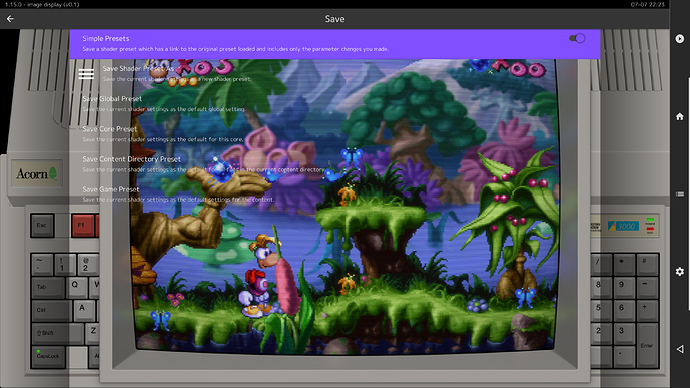The width and height of the screenshot is (690, 388).
Task: Open the hamburger menu icon
Action: 86,74
